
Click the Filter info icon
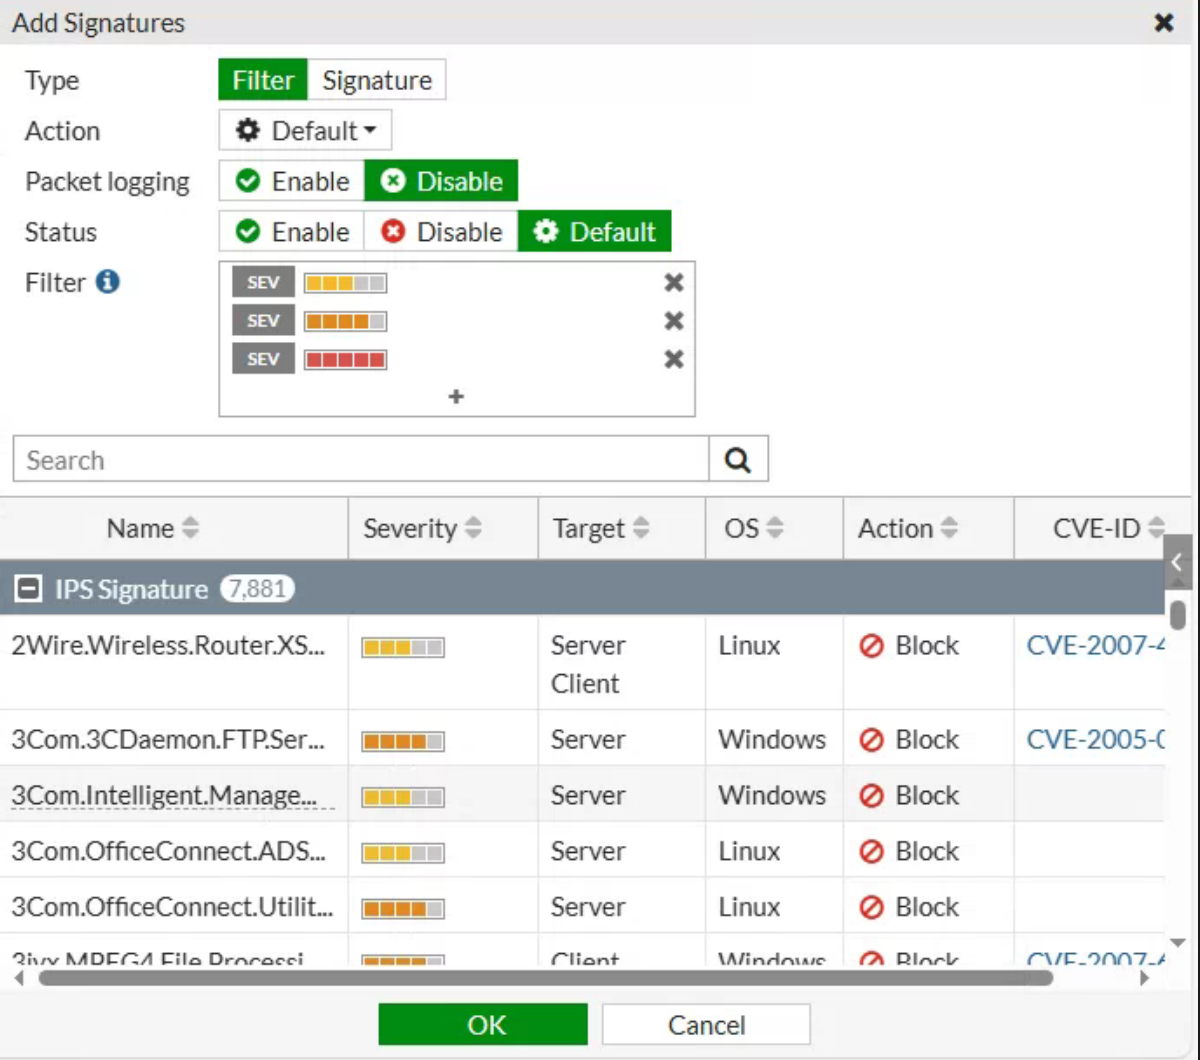click(x=108, y=282)
